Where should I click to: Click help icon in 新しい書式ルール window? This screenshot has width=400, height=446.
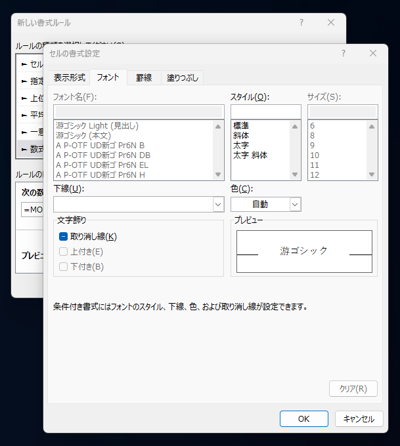[301, 23]
